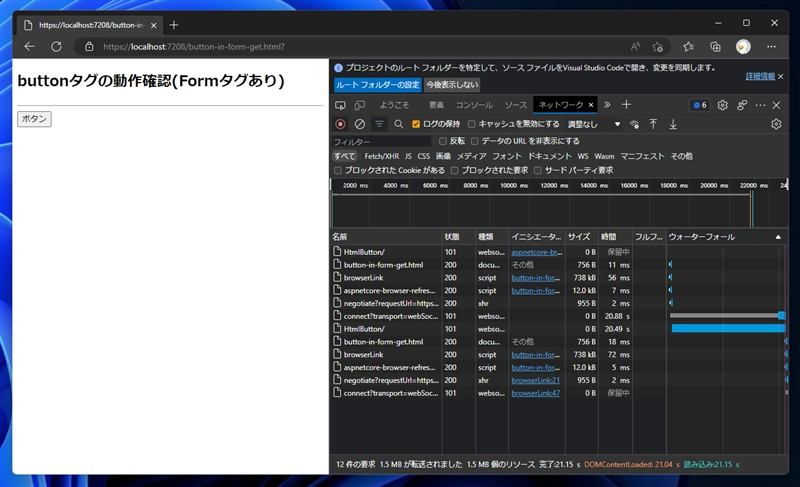Expand more DevTools tabs chevron

pyautogui.click(x=607, y=105)
